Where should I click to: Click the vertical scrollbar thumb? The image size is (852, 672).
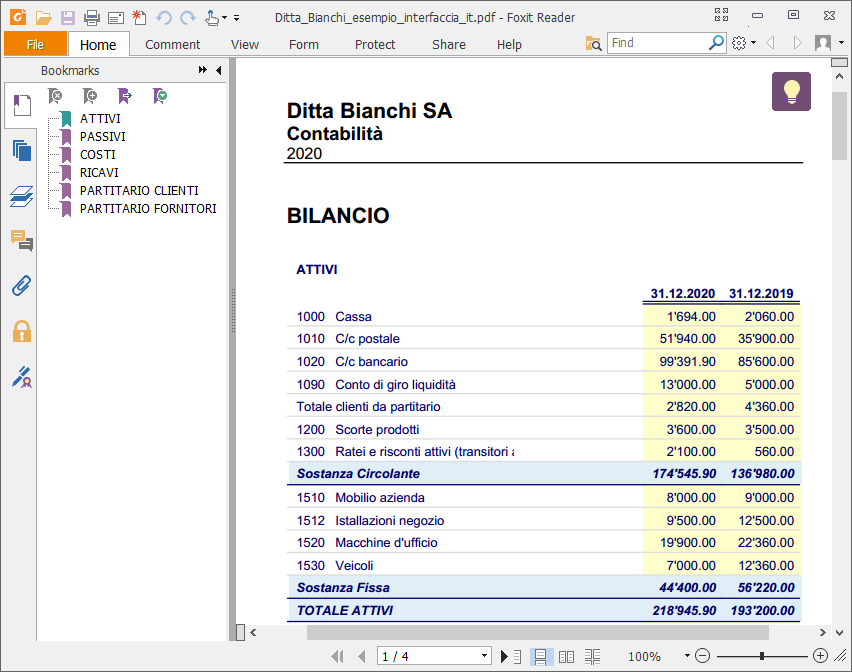pyautogui.click(x=839, y=126)
